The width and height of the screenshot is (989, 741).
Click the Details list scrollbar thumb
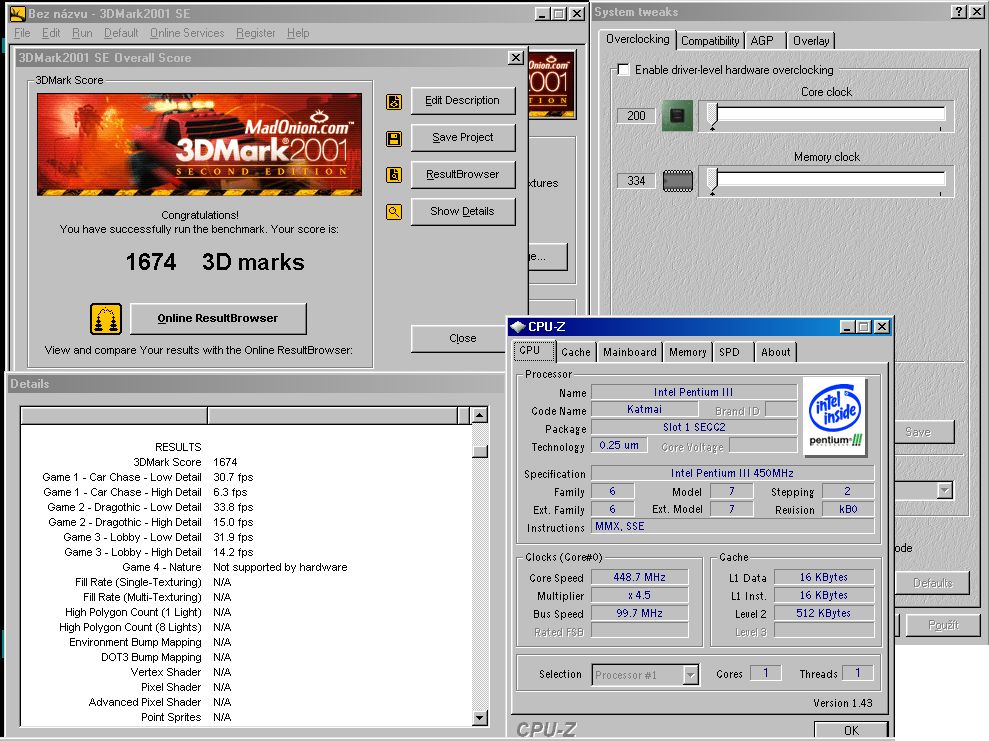[x=479, y=452]
